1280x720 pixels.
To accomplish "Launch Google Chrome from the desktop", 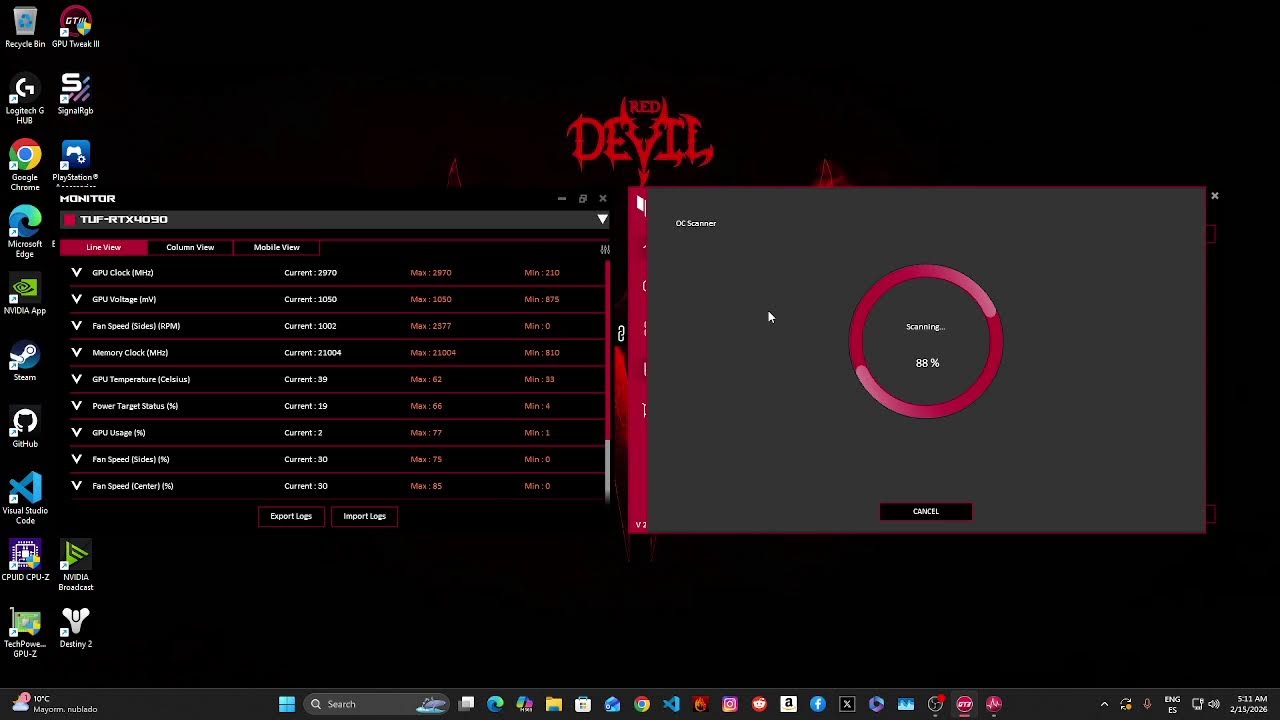I will 25,166.
